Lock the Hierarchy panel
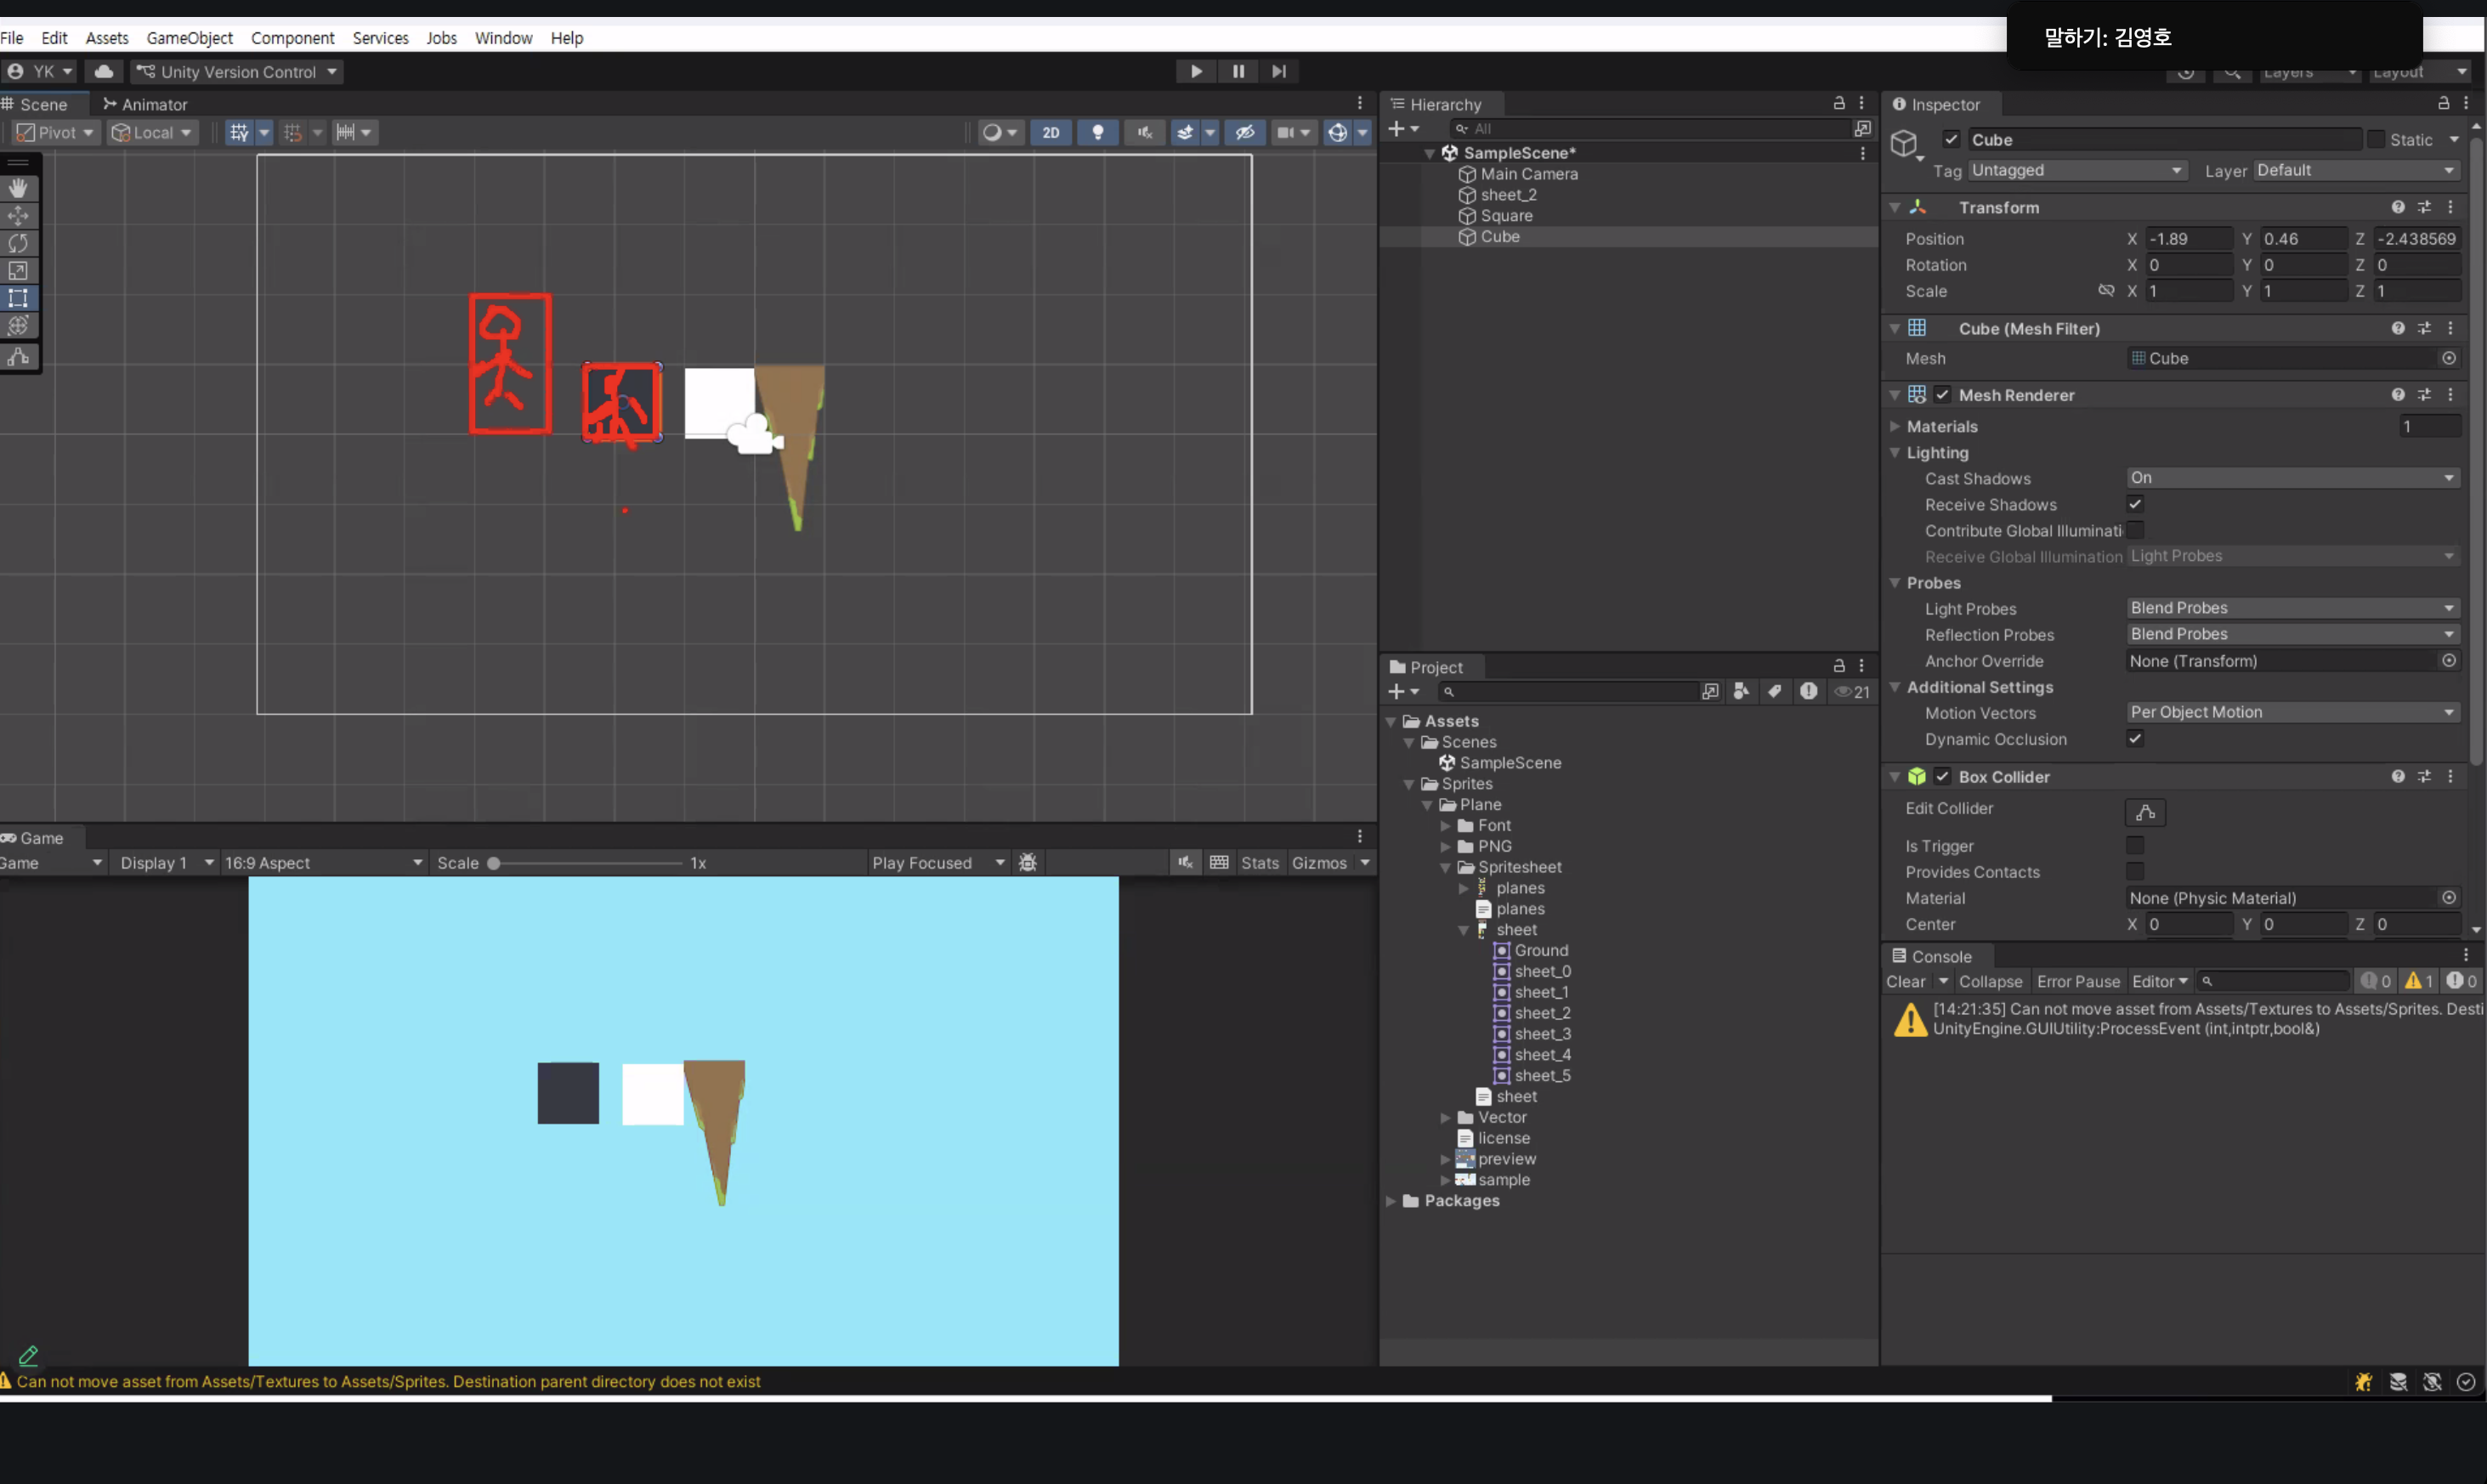 (1838, 103)
